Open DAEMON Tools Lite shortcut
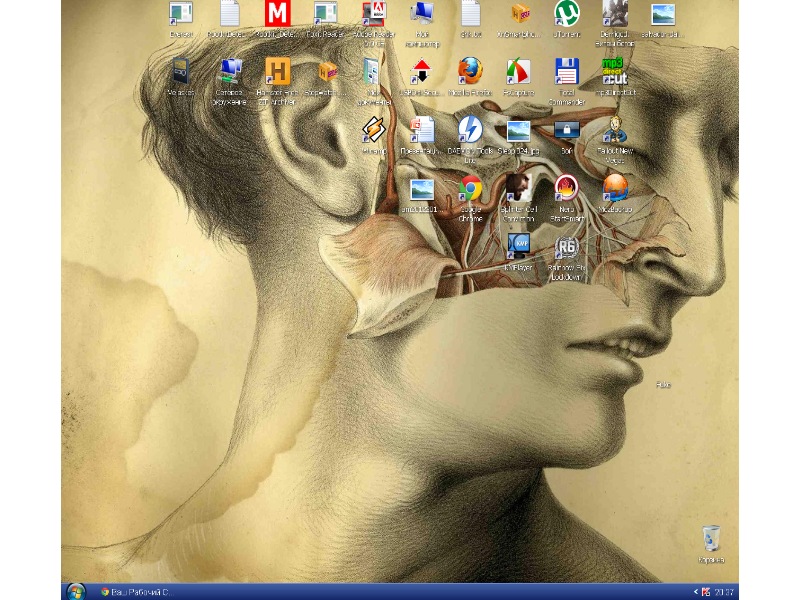800x600 pixels. point(470,130)
